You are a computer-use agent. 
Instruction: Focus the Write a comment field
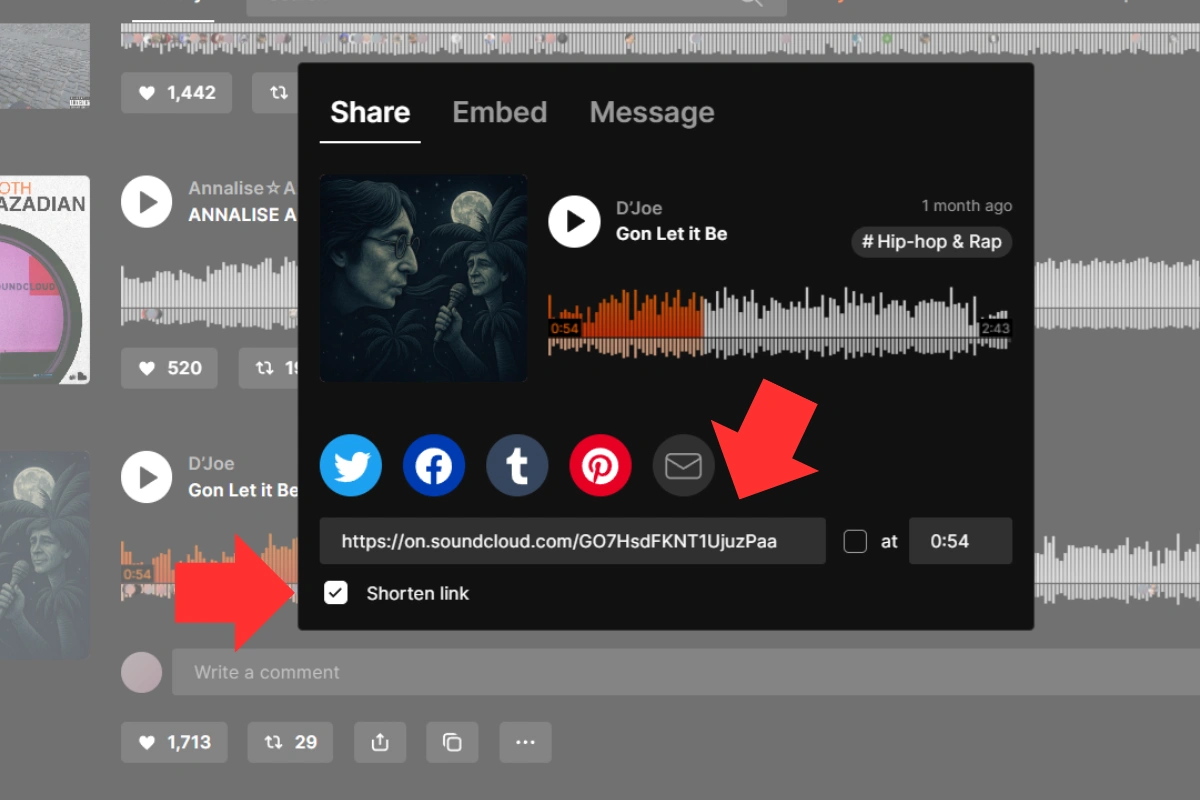pos(686,672)
